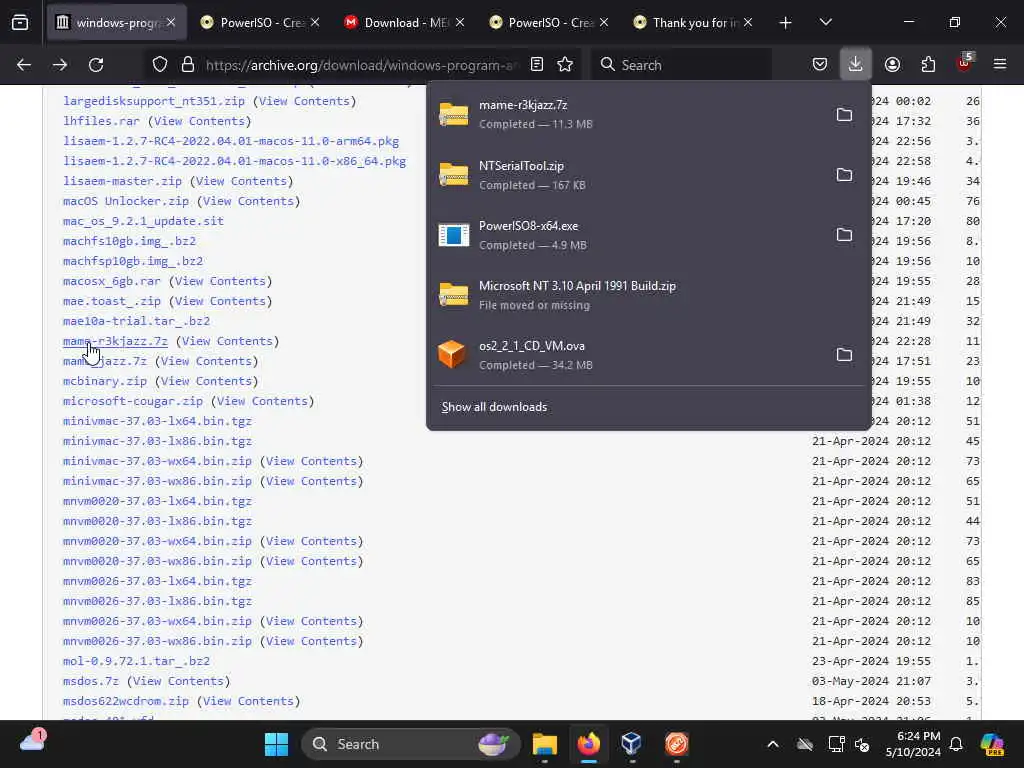Screen dimensions: 1024x768
Task: Open the weather widget on taskbar
Action: pos(33,741)
